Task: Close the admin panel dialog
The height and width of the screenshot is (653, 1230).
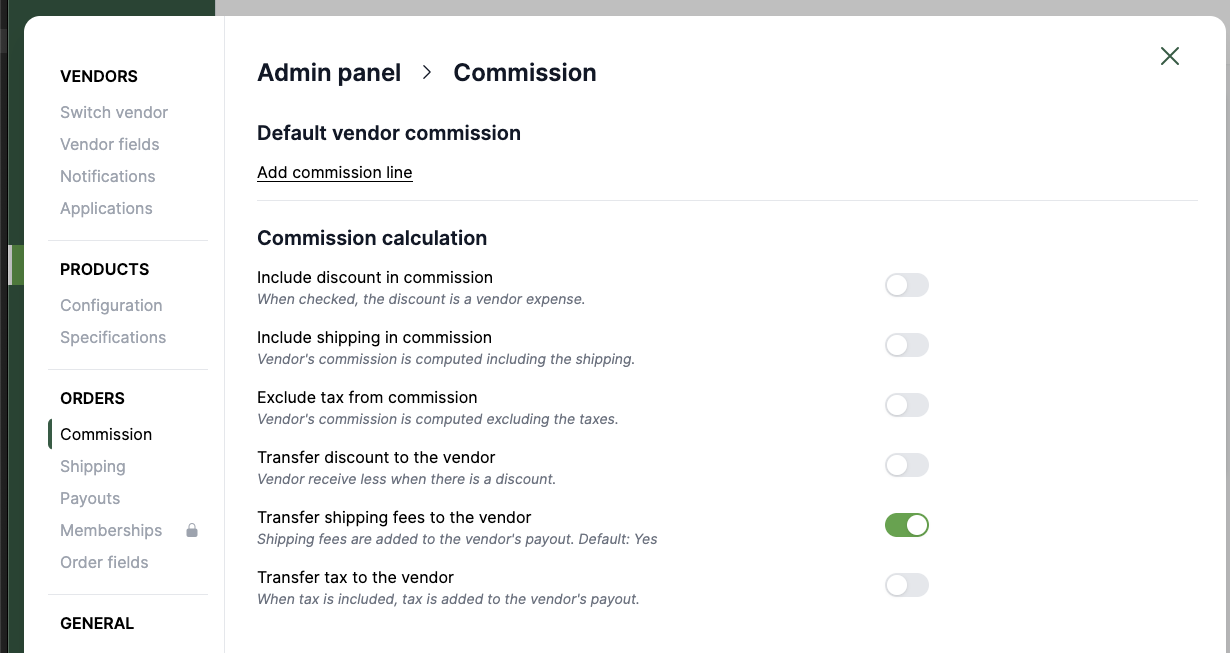Action: (x=1169, y=56)
